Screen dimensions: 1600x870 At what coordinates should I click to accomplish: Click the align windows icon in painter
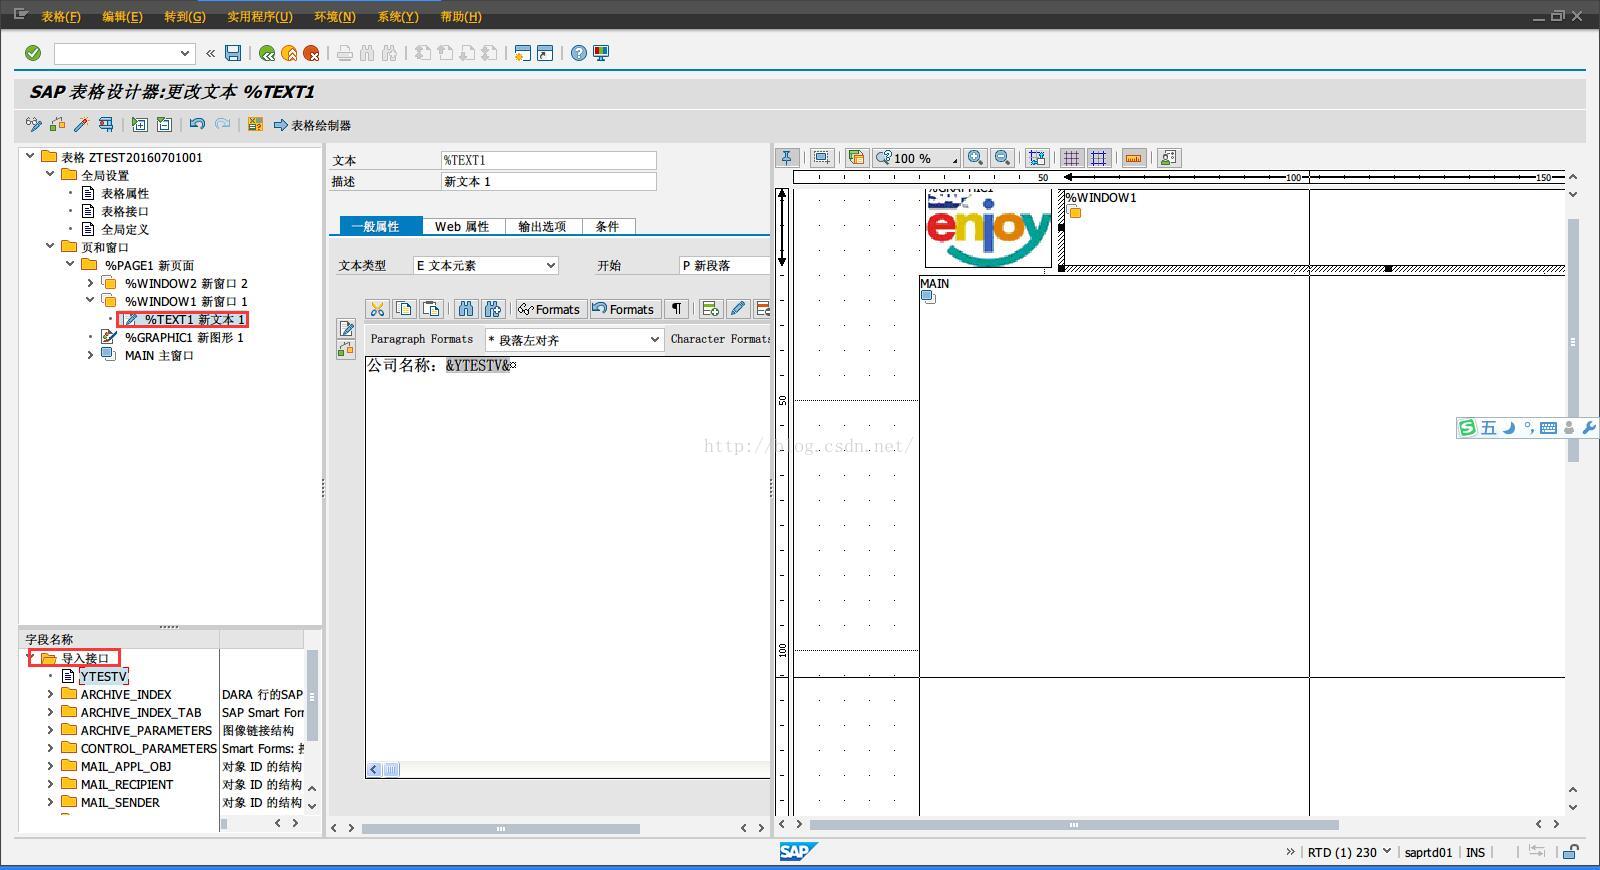pos(1037,158)
